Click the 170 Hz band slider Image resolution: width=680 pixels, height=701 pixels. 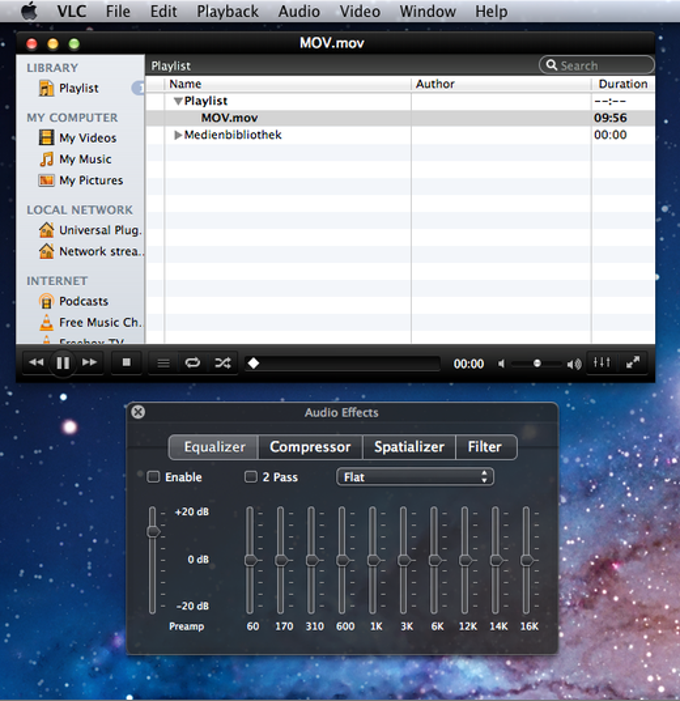(281, 560)
